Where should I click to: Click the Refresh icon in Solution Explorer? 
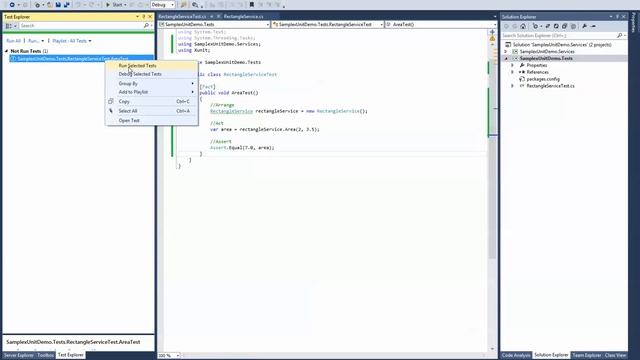pyautogui.click(x=556, y=26)
